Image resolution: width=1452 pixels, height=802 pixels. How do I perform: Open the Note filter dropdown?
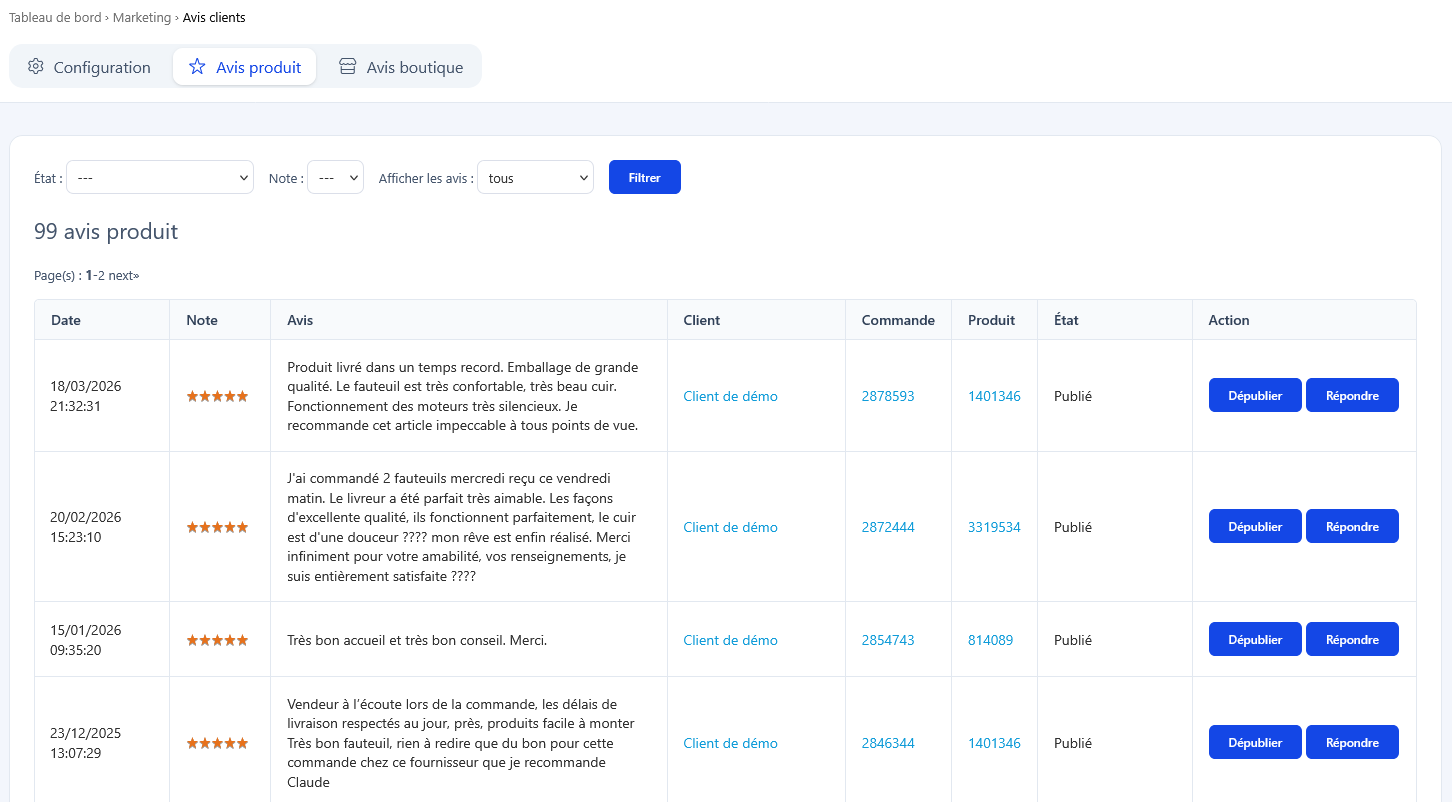(335, 178)
